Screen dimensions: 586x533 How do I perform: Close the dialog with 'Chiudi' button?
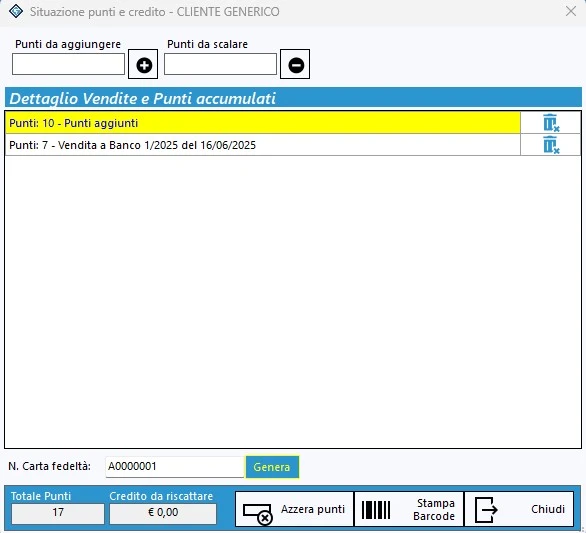(519, 509)
